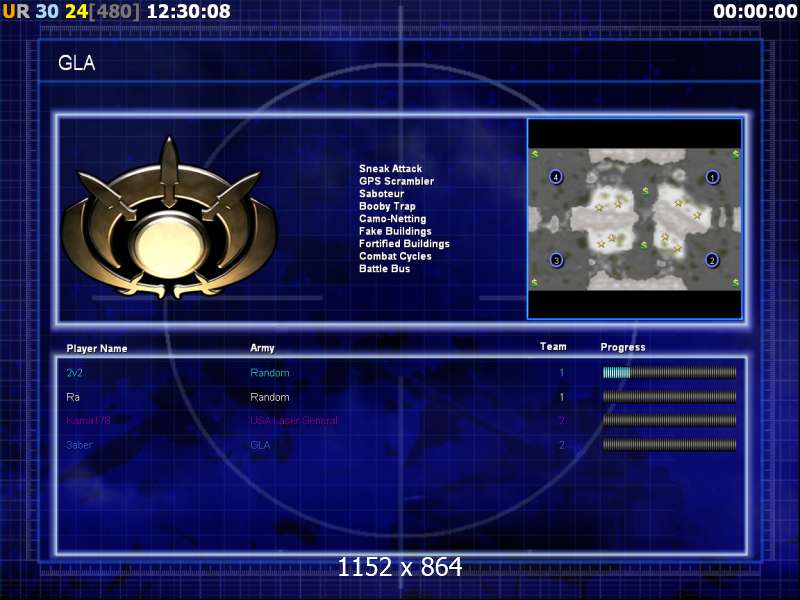Click Saber's loading progress bar
This screenshot has width=800, height=600.
pos(669,444)
